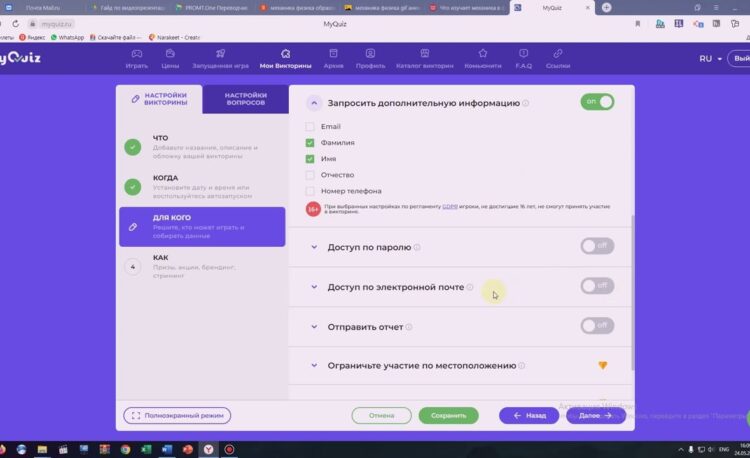This screenshot has width=750, height=458.
Task: Check the Email checkbox
Action: pyautogui.click(x=311, y=127)
